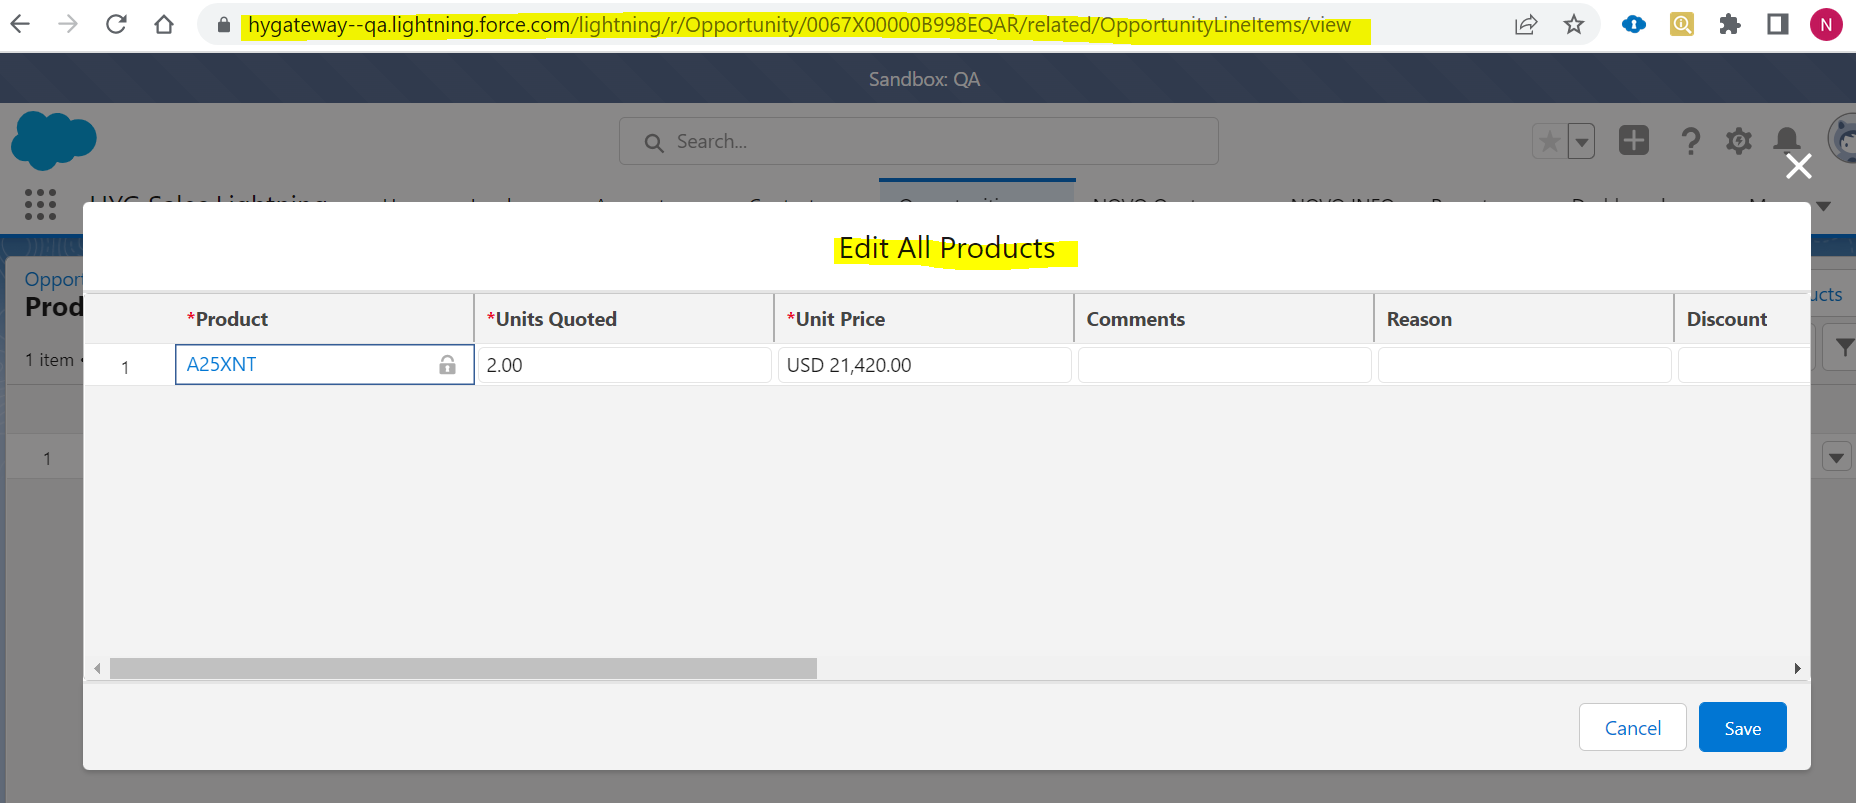
Task: Bookmark this page with the star icon
Action: coord(1574,25)
